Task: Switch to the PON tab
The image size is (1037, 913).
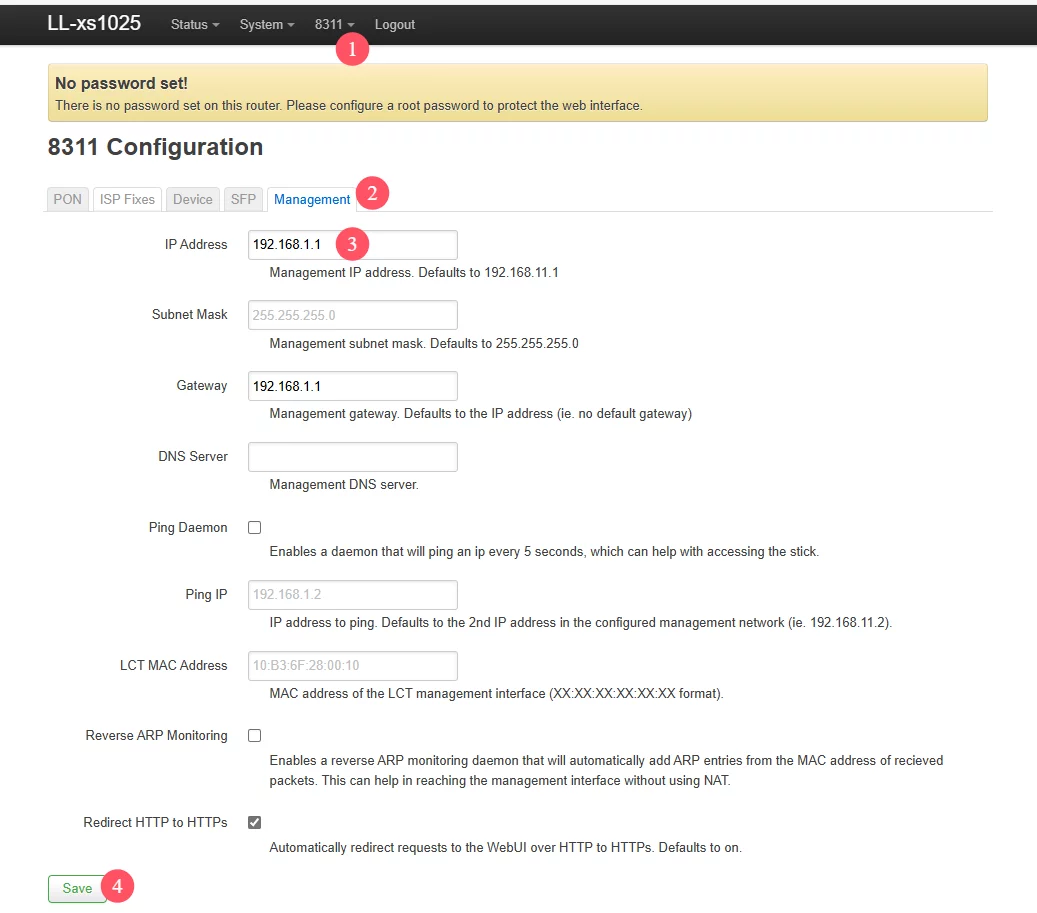Action: [x=67, y=199]
